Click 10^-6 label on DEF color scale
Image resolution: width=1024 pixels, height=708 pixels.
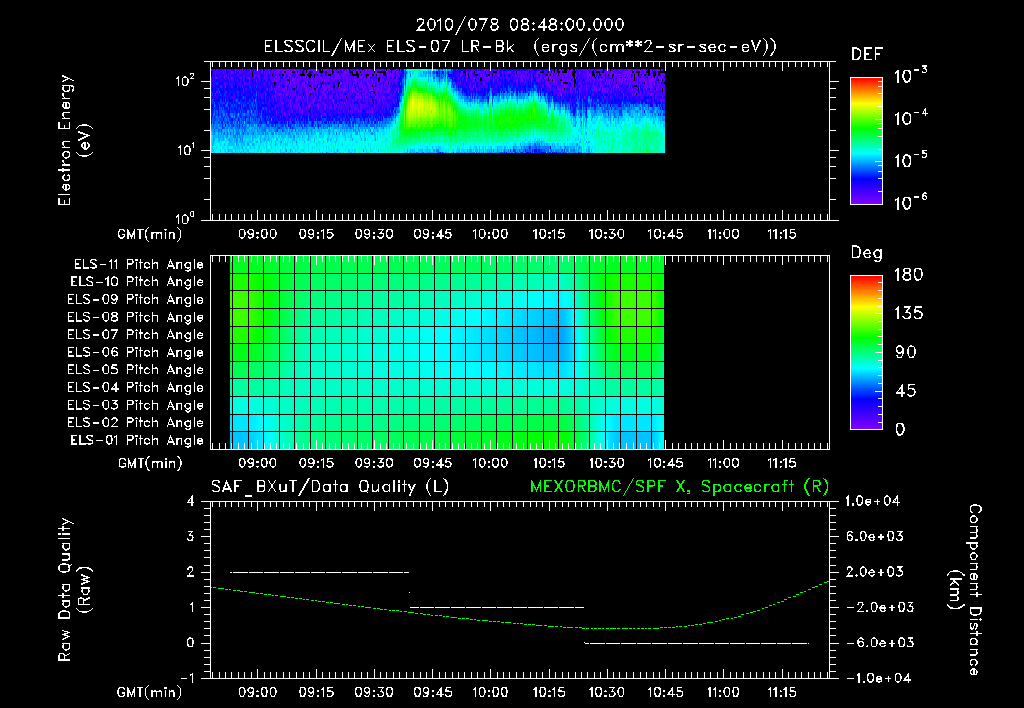[x=910, y=202]
